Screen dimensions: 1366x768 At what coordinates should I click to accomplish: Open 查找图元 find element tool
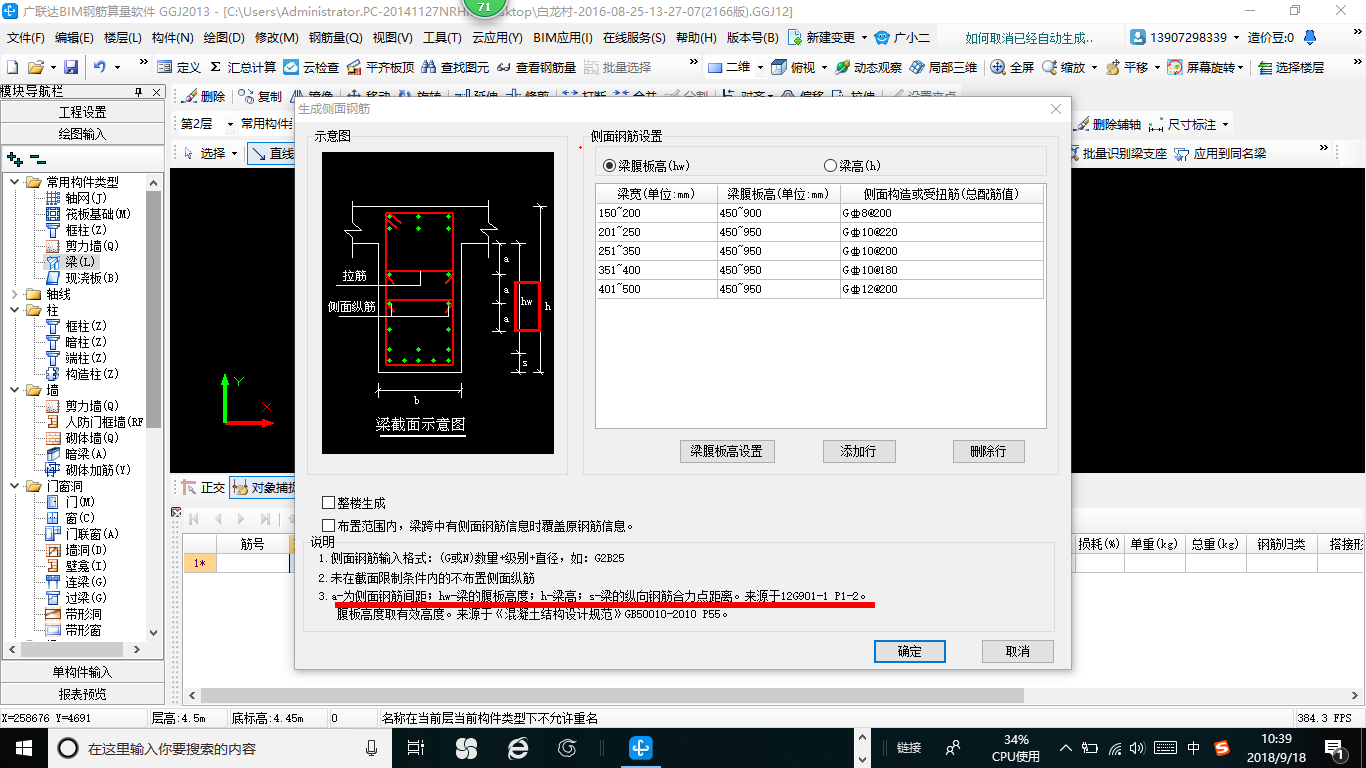[x=456, y=67]
